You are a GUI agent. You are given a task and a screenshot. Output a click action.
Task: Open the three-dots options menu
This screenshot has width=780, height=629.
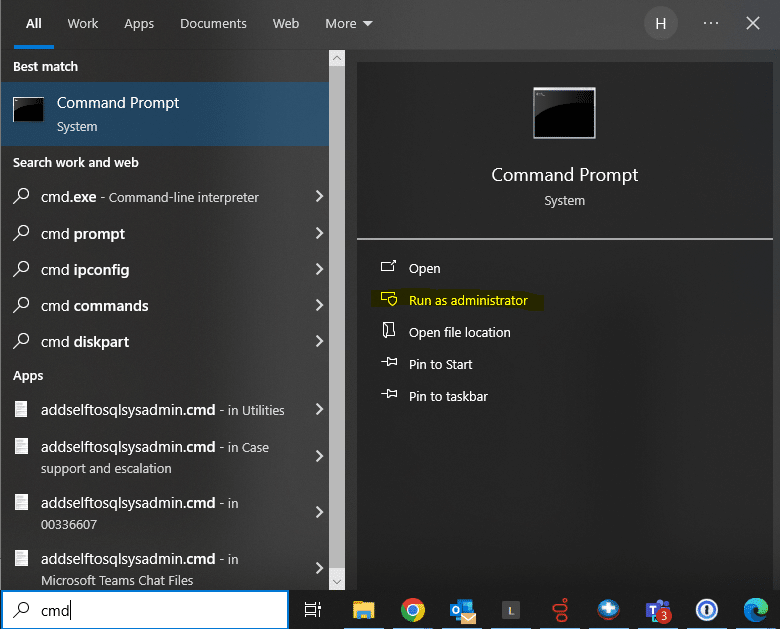(x=711, y=23)
